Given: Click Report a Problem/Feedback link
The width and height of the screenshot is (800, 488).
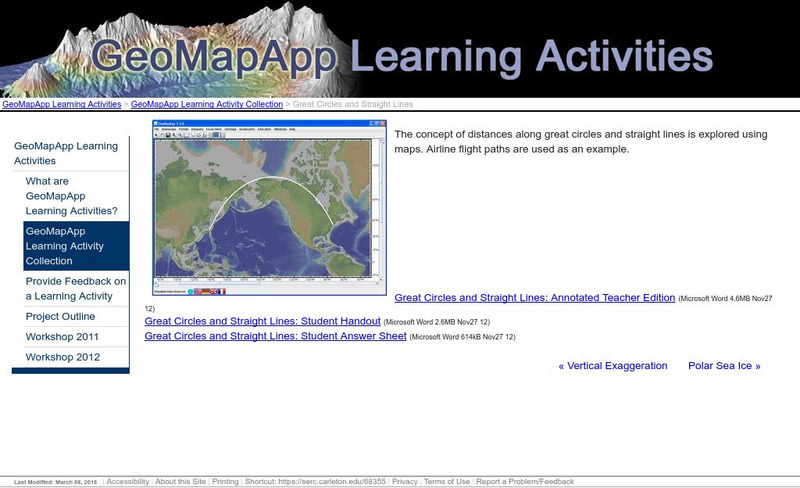Looking at the screenshot, I should (525, 481).
